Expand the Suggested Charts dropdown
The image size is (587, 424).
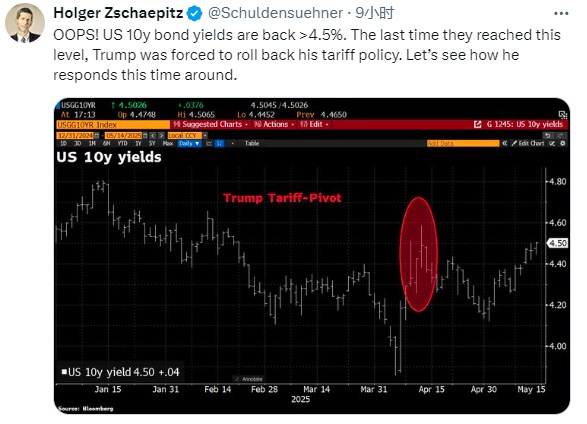(x=211, y=124)
